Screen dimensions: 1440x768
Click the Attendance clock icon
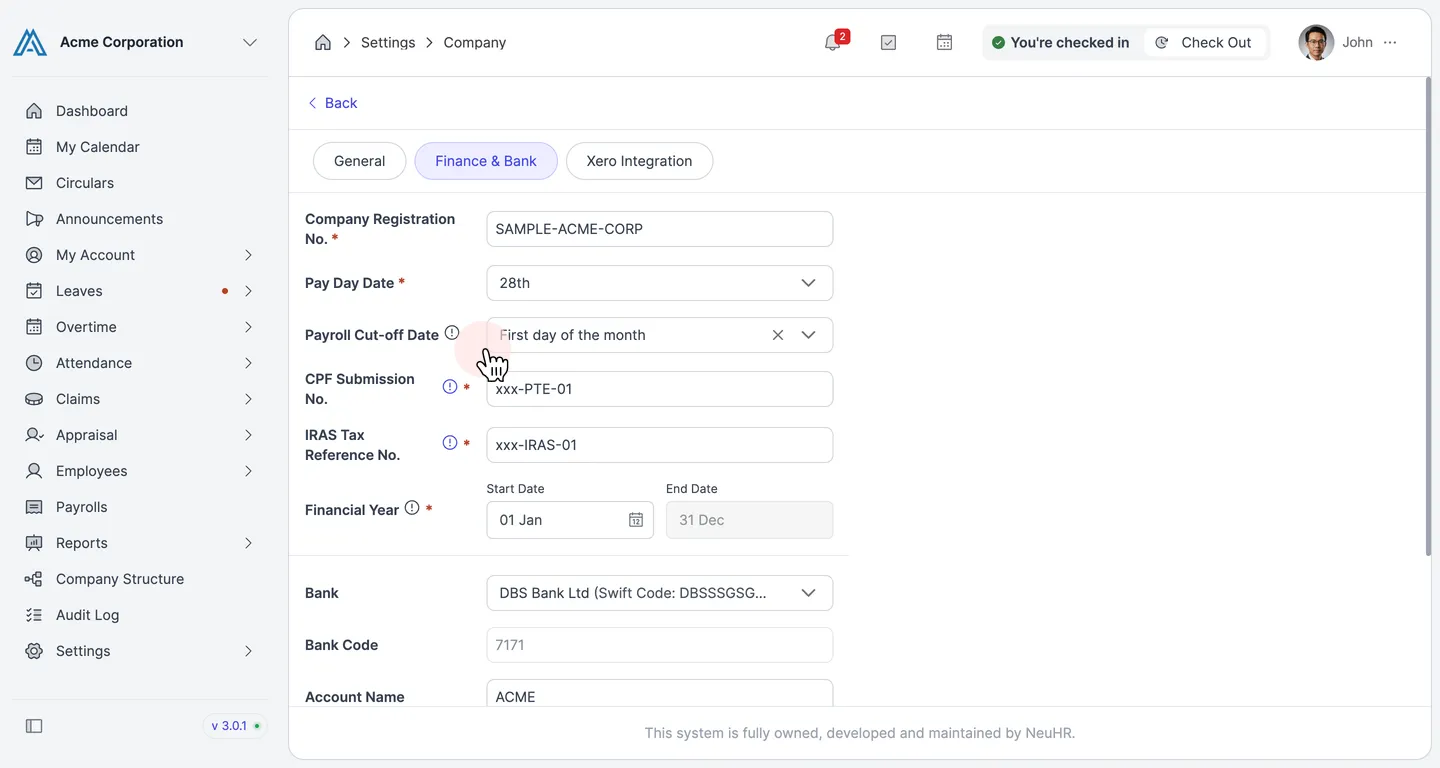(34, 363)
